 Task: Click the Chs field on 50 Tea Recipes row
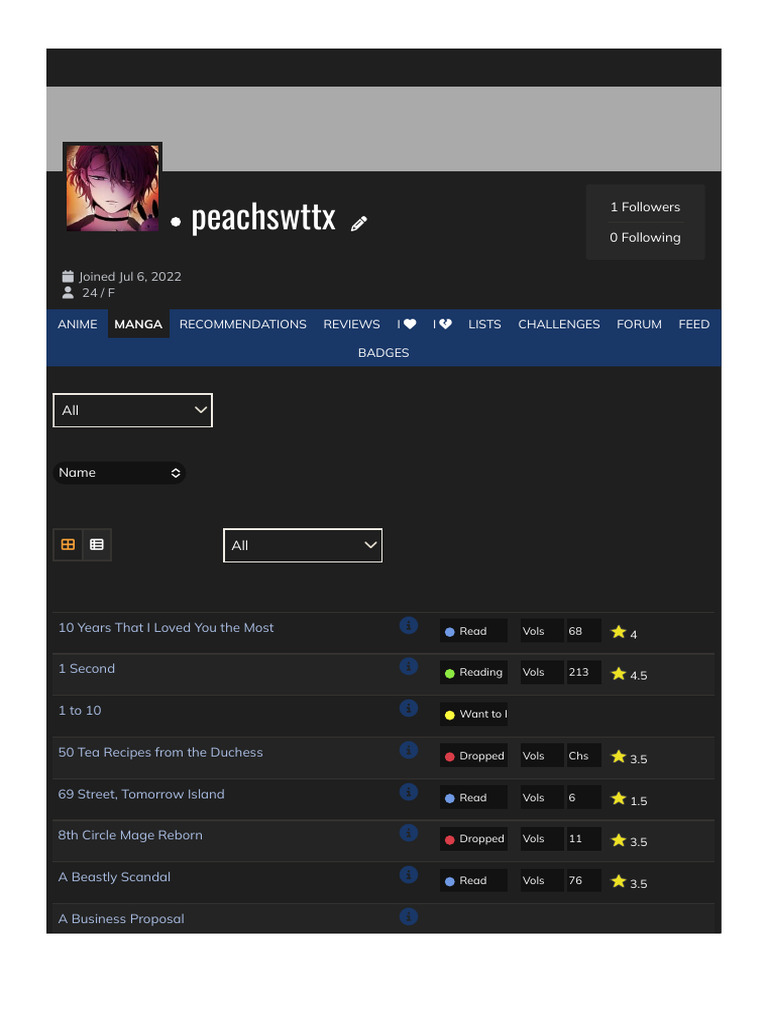[x=583, y=756]
